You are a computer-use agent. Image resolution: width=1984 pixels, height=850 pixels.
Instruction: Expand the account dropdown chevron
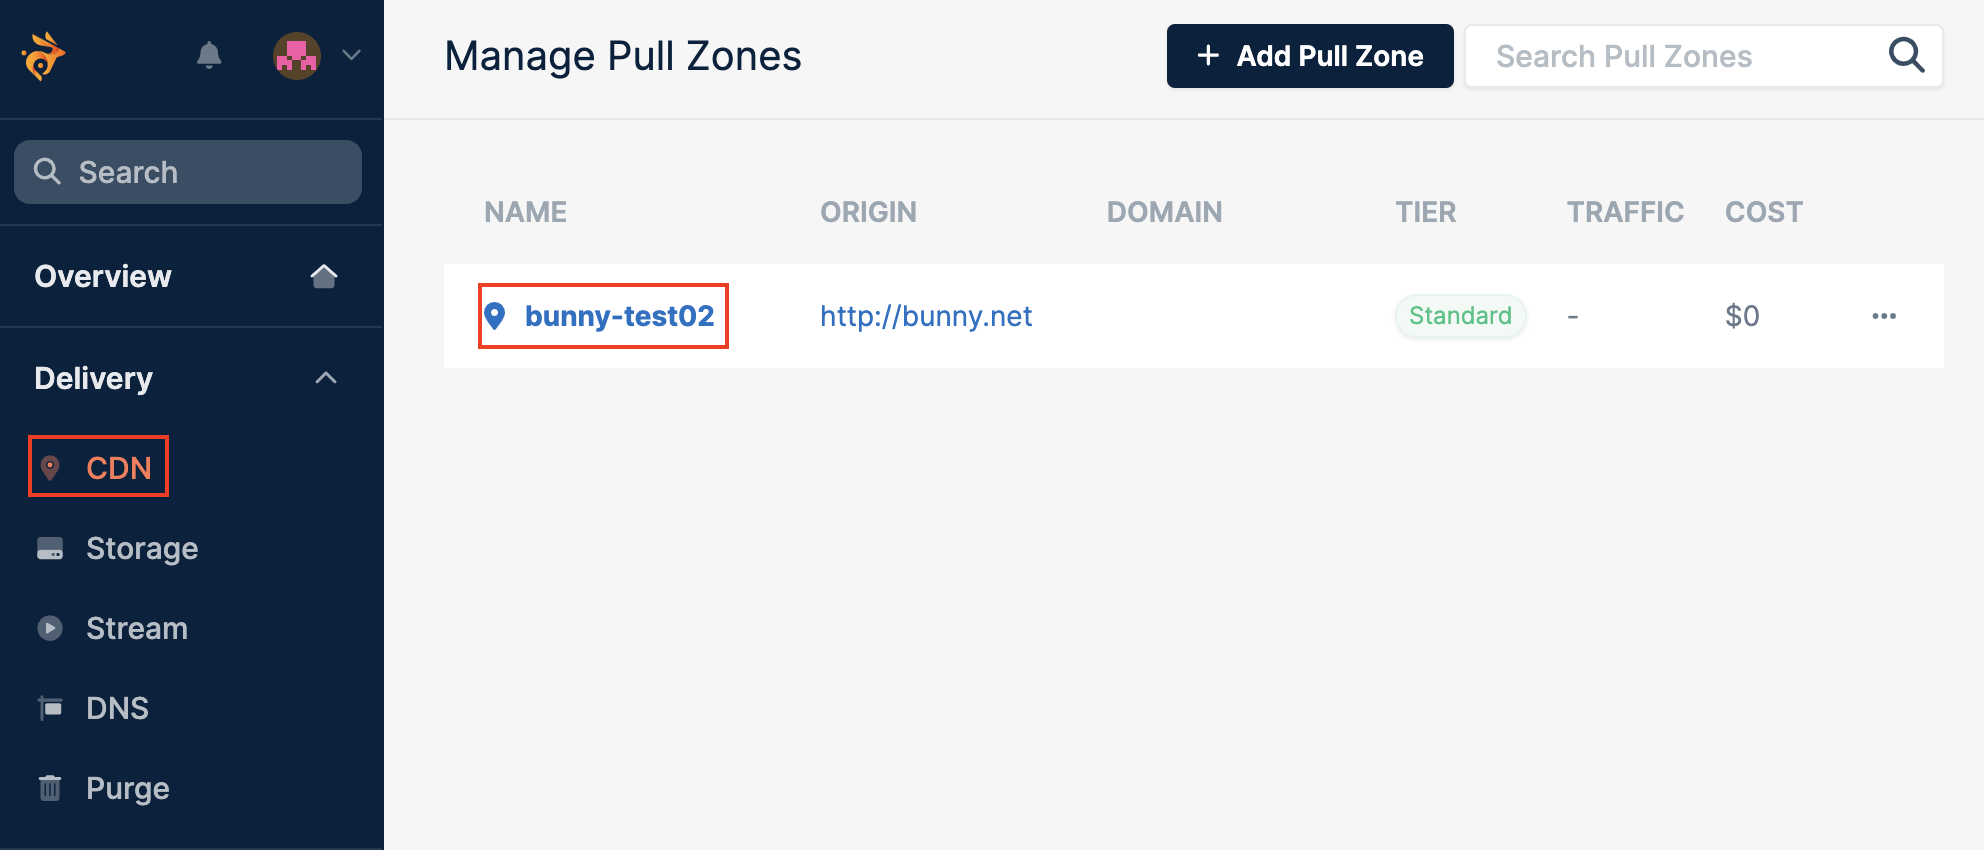(x=351, y=55)
